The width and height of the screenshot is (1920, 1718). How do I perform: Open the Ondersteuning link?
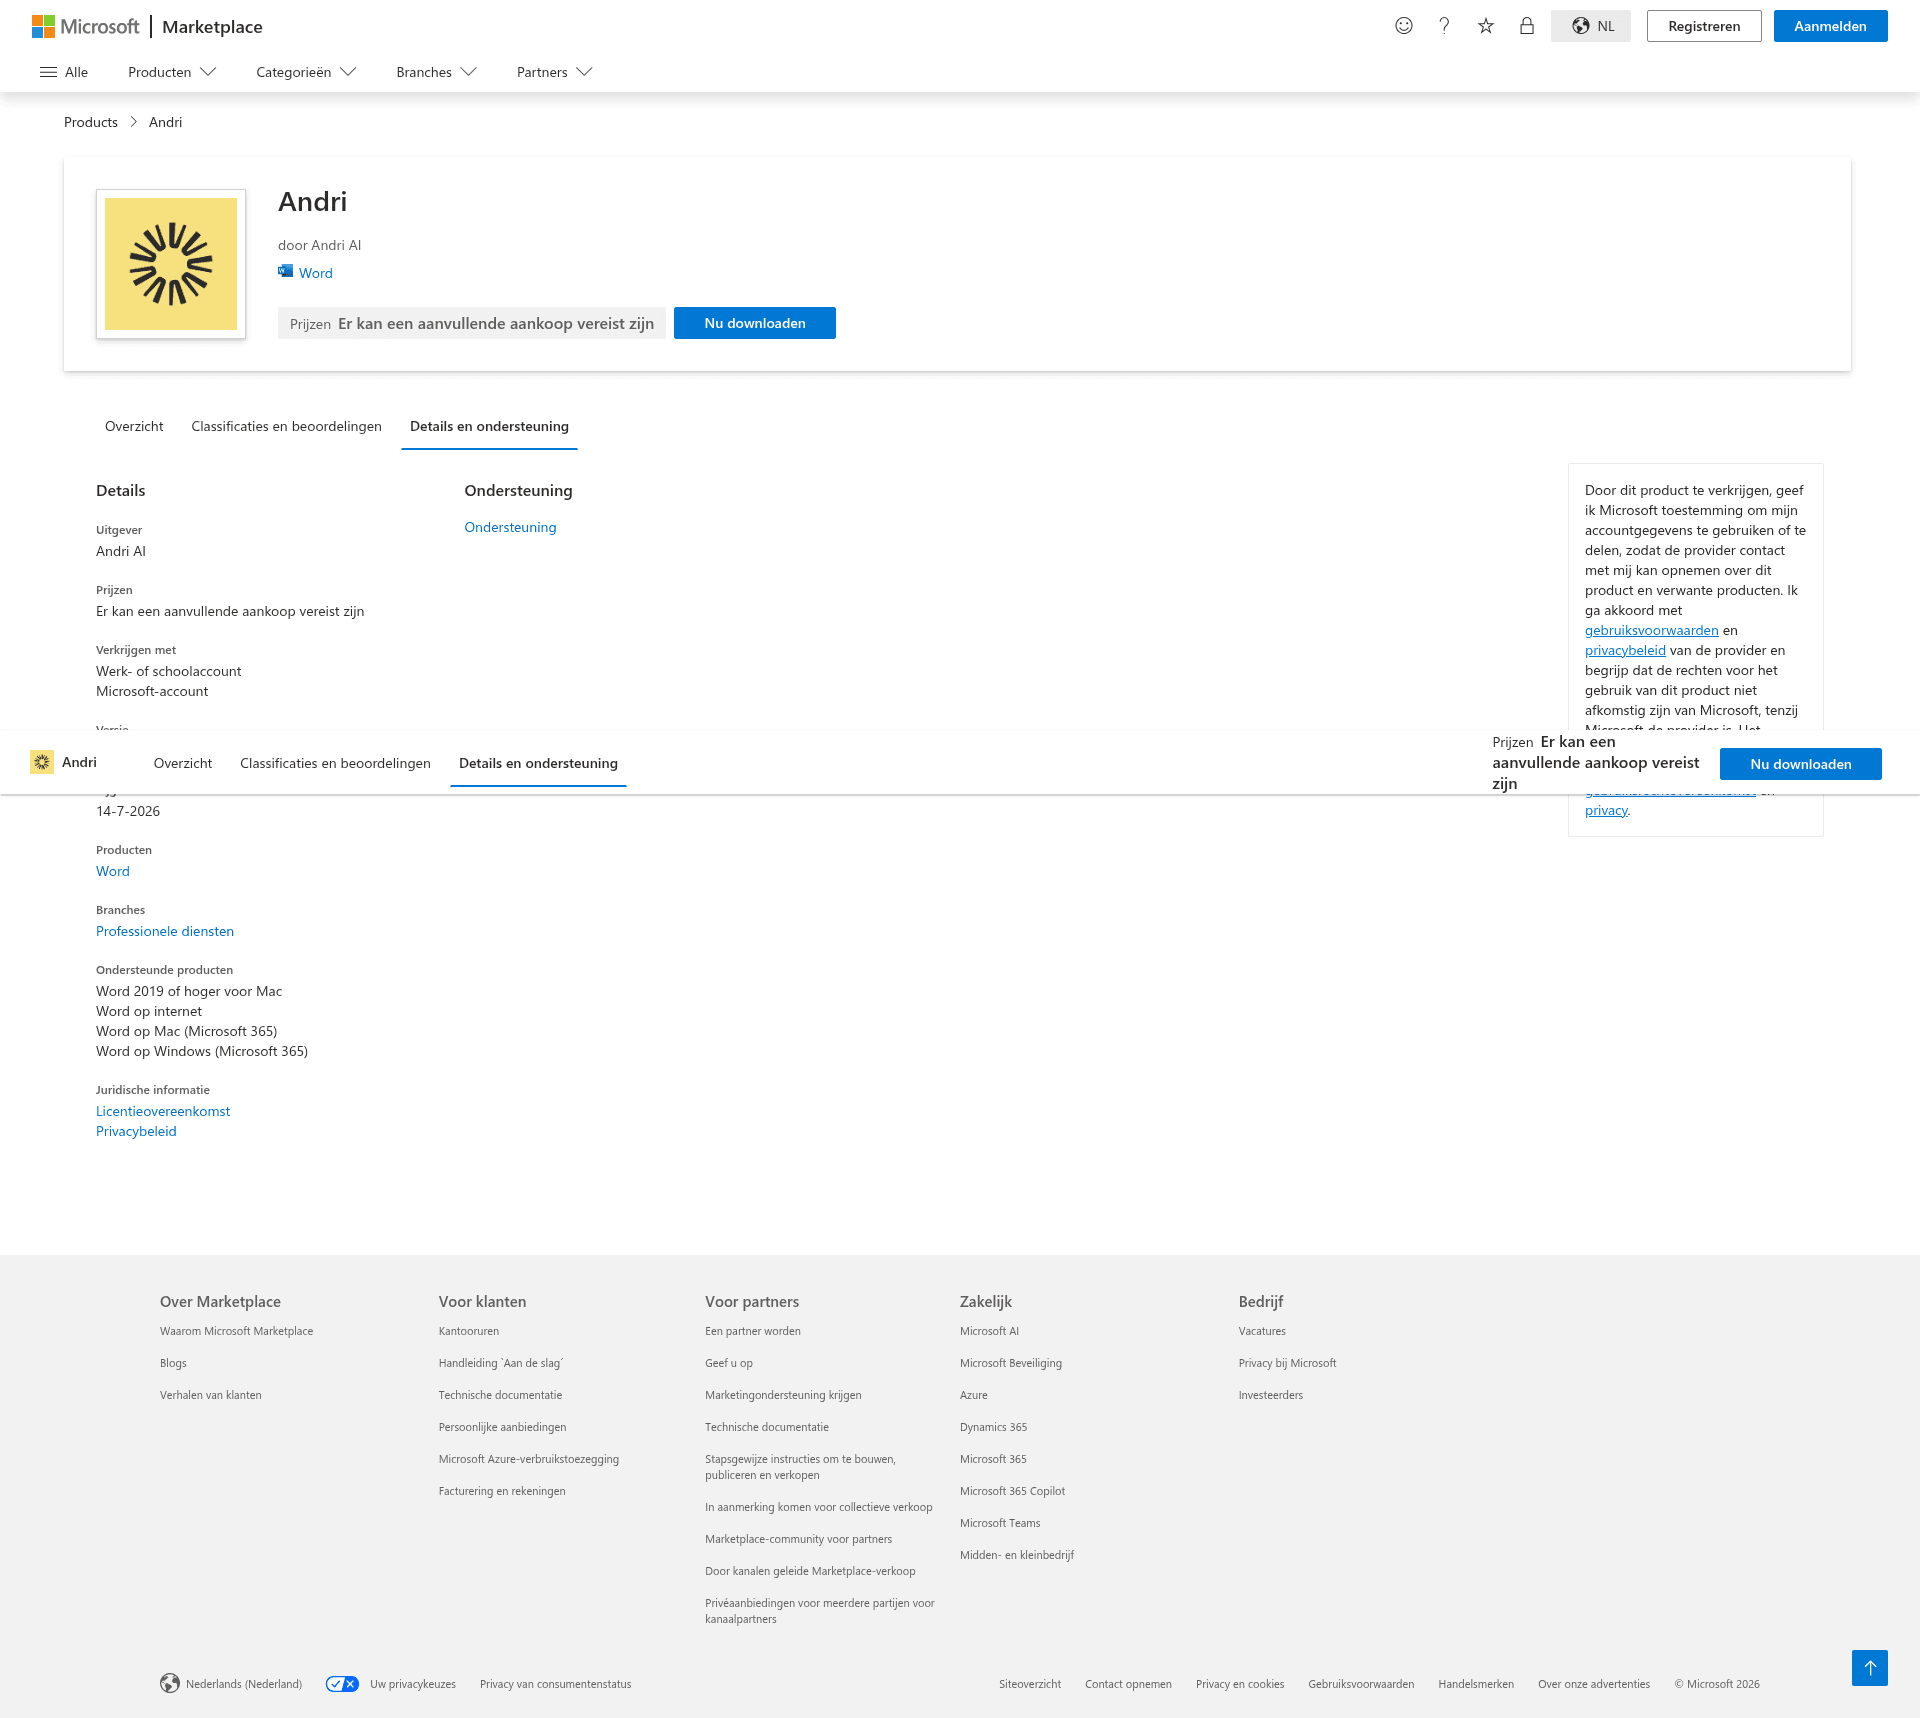[x=510, y=527]
